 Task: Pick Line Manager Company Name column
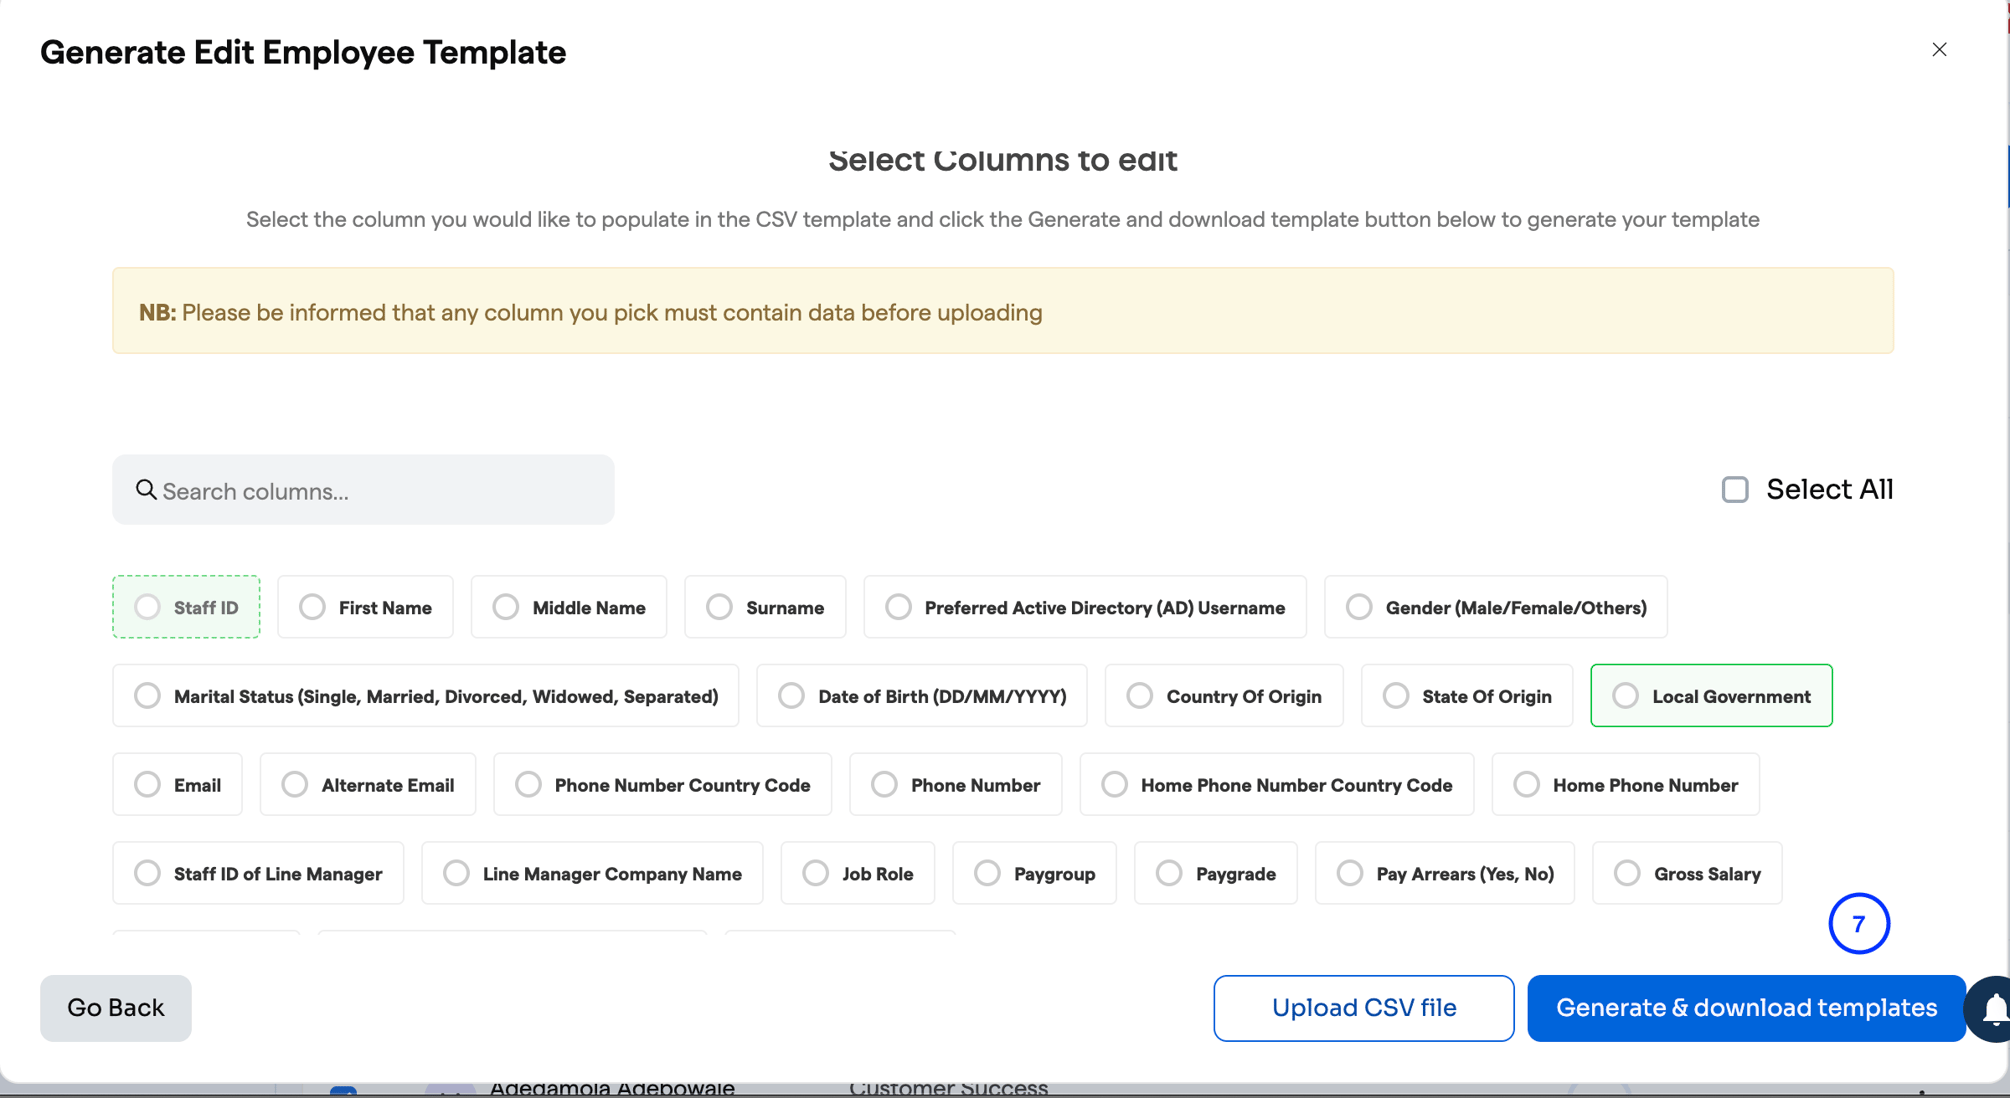point(592,874)
